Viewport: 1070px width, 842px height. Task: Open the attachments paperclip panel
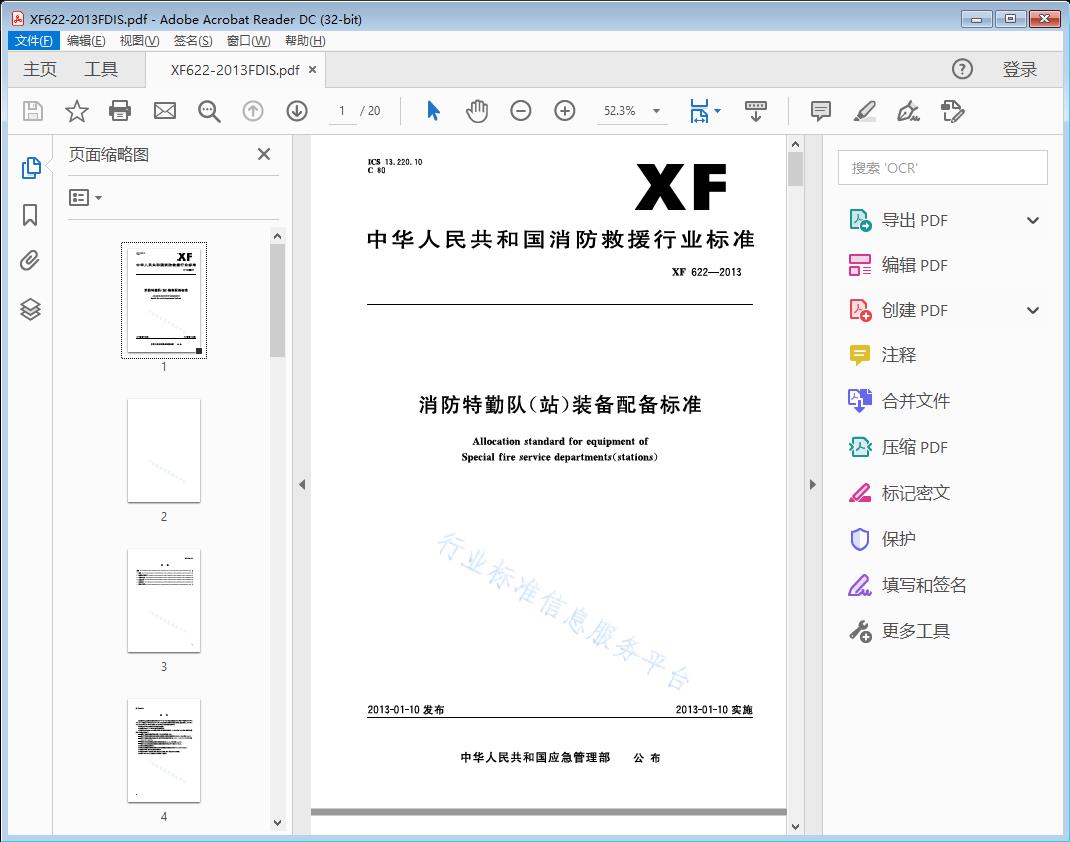click(30, 261)
